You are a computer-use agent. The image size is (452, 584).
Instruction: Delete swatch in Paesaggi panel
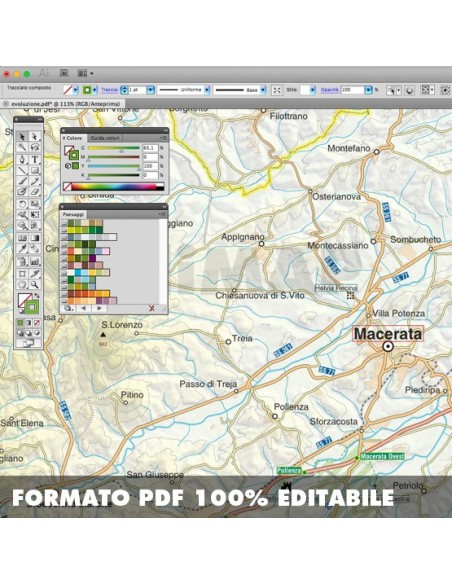[x=152, y=308]
